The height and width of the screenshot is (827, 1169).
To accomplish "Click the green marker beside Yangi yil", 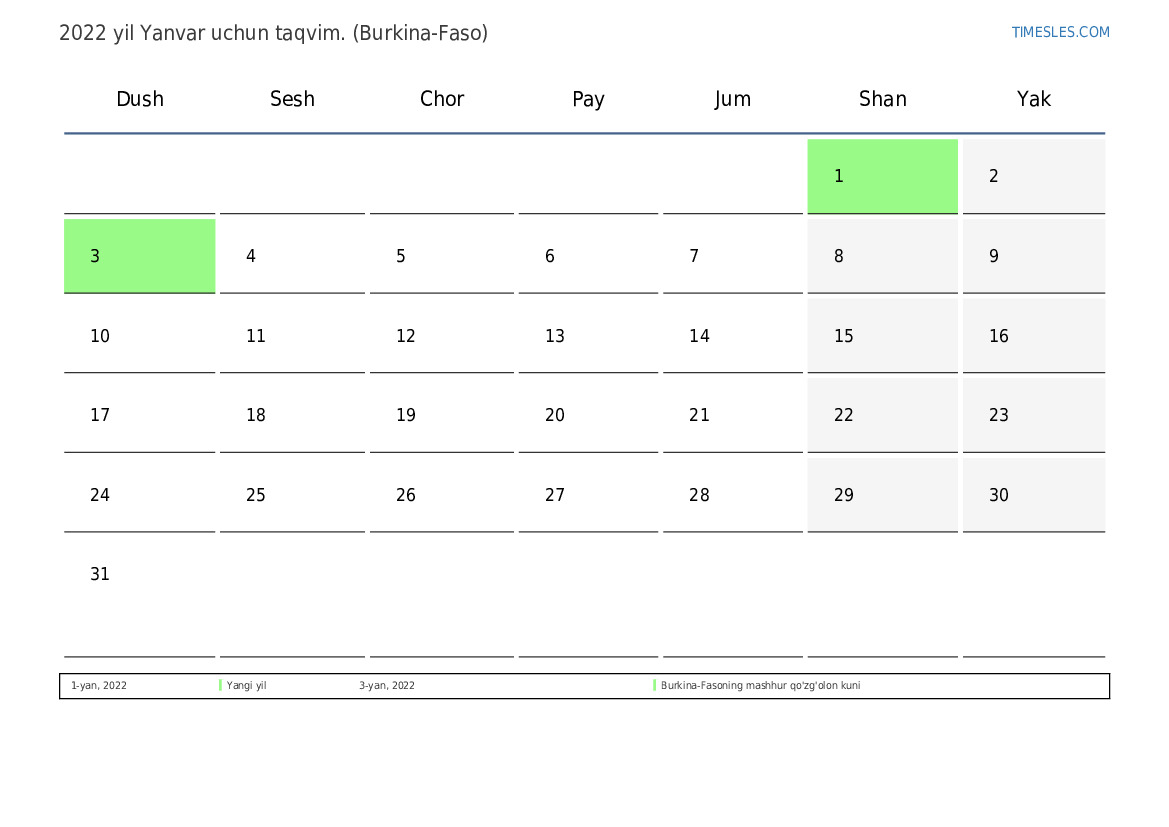I will [x=220, y=686].
